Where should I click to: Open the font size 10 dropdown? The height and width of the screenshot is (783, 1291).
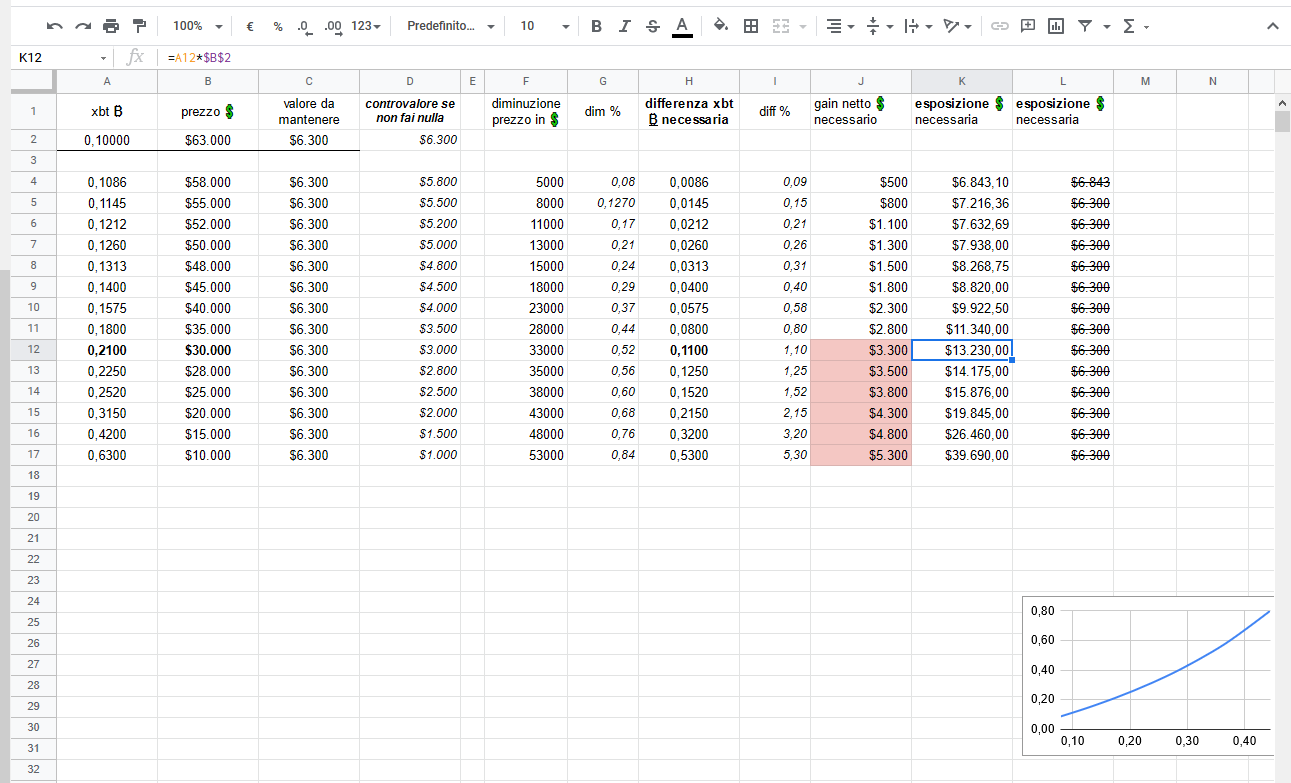pyautogui.click(x=544, y=26)
